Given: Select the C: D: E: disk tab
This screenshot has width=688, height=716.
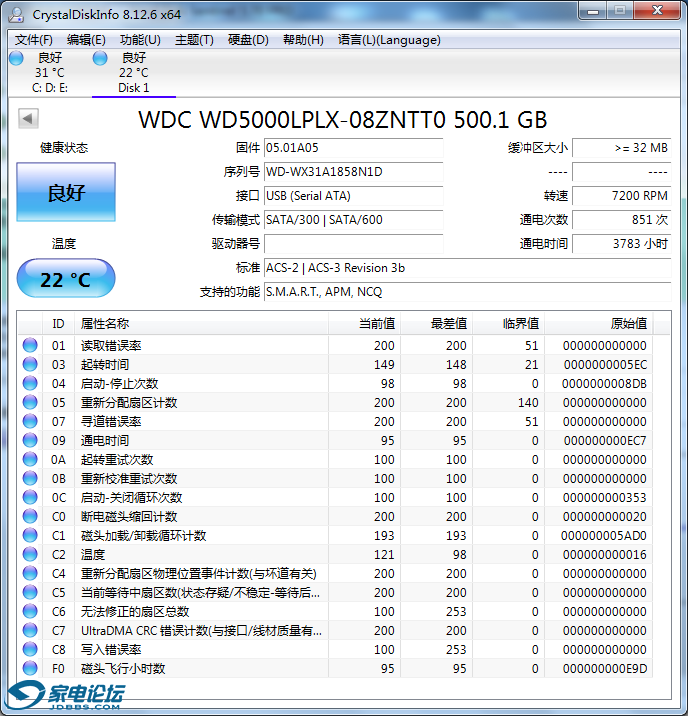Looking at the screenshot, I should pyautogui.click(x=50, y=73).
